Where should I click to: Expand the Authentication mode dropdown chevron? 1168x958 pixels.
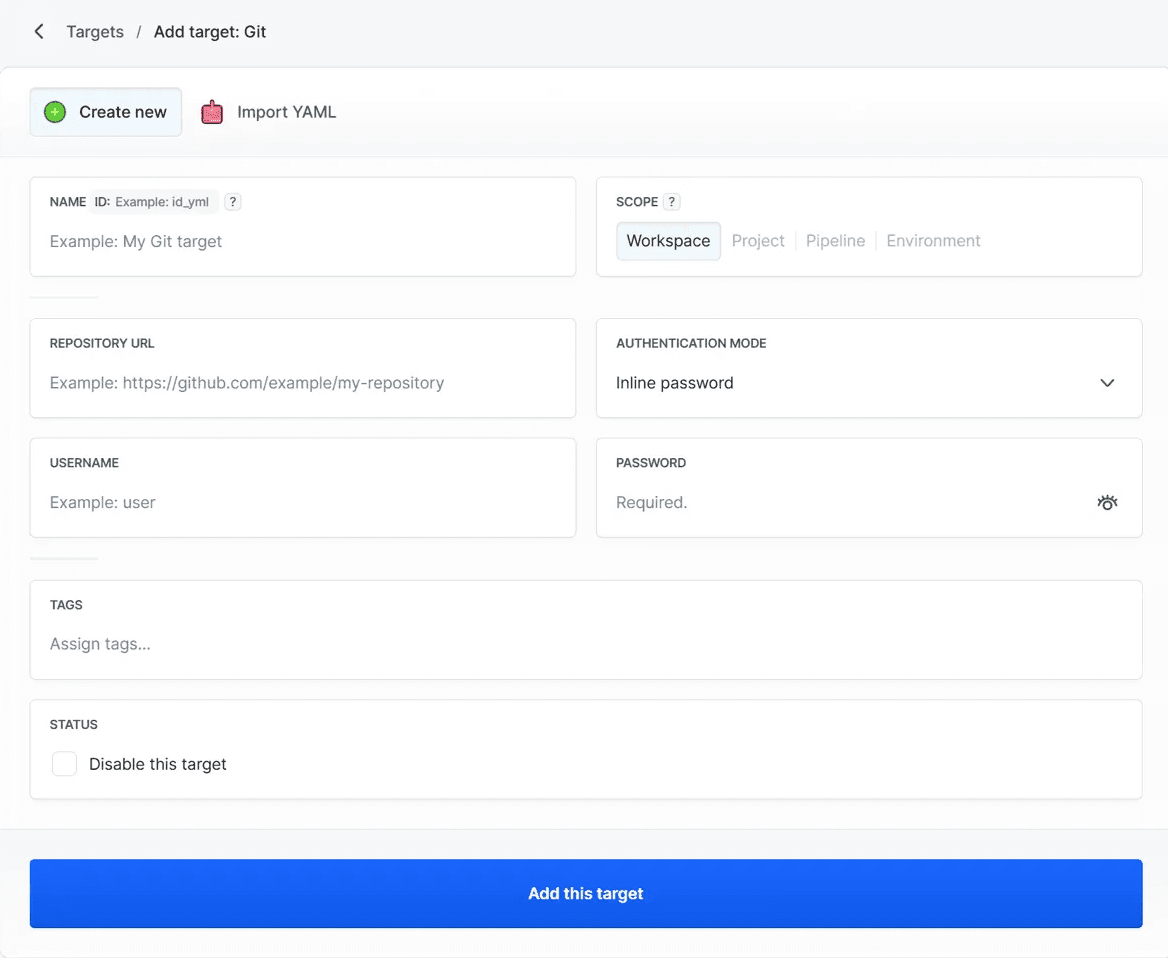tap(1107, 383)
